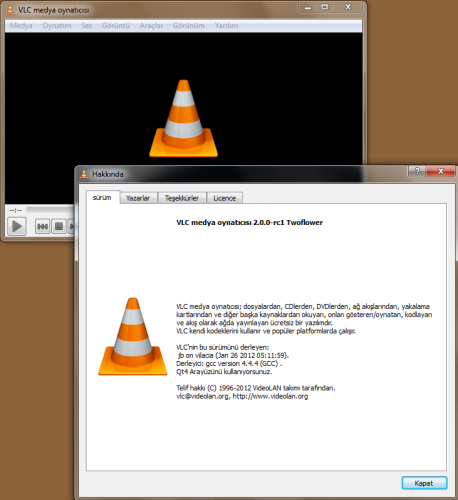Click the large VLC cone logo in the about dialog

coord(133,337)
